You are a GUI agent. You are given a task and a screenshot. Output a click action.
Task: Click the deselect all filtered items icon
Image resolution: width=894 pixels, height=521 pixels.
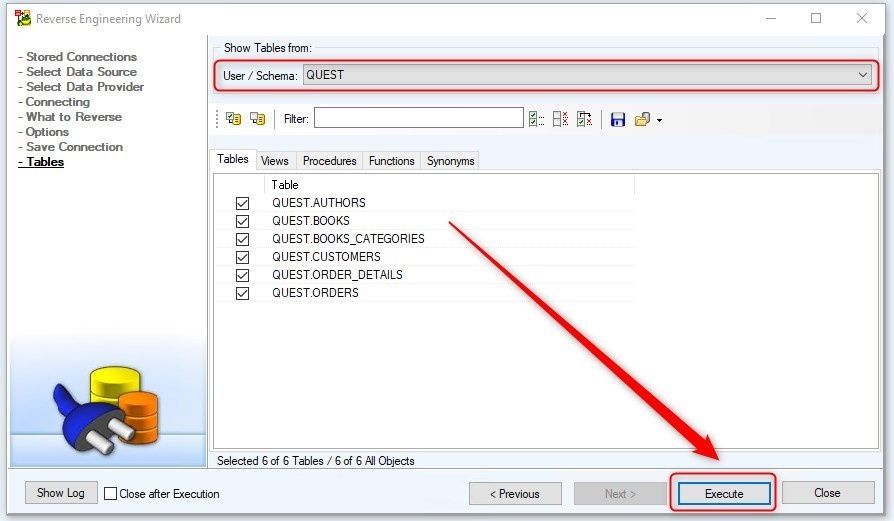560,119
